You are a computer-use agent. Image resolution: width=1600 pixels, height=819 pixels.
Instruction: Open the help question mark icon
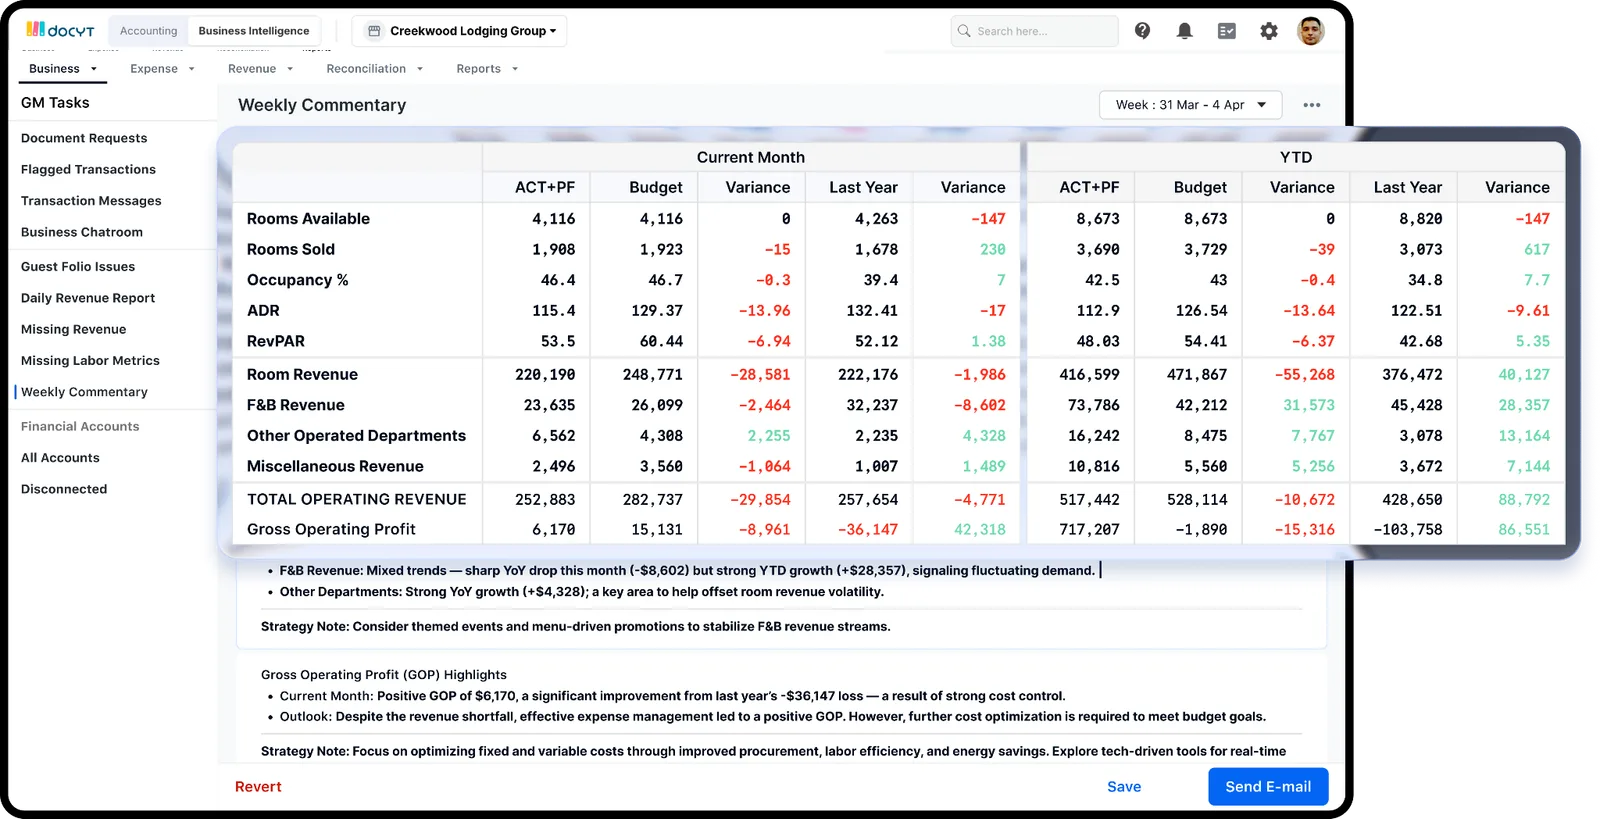(1142, 31)
